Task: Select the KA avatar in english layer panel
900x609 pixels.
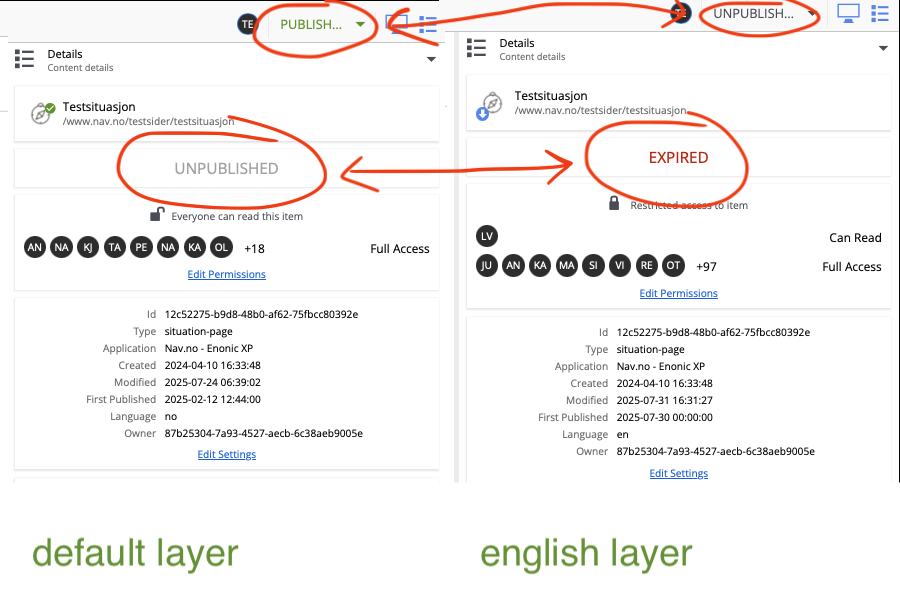Action: (x=540, y=265)
